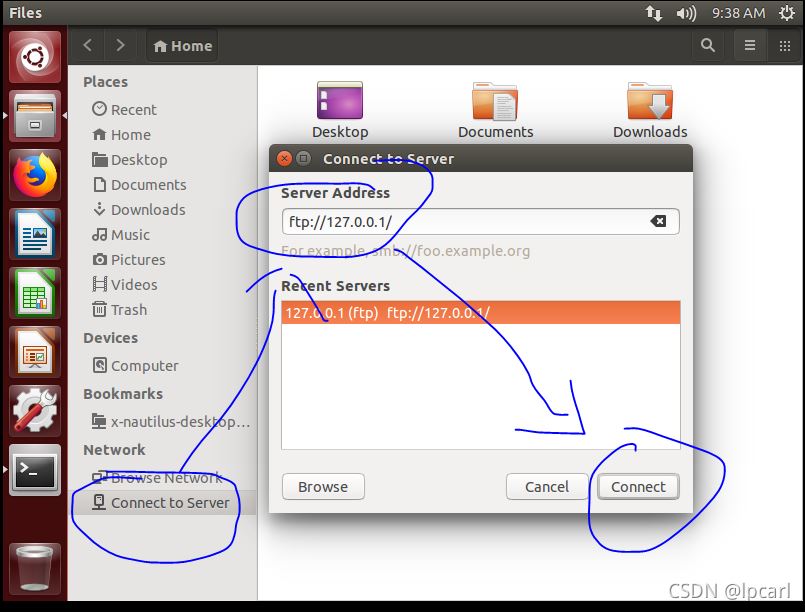
Task: Select the Downloads folder icon
Action: pos(650,110)
